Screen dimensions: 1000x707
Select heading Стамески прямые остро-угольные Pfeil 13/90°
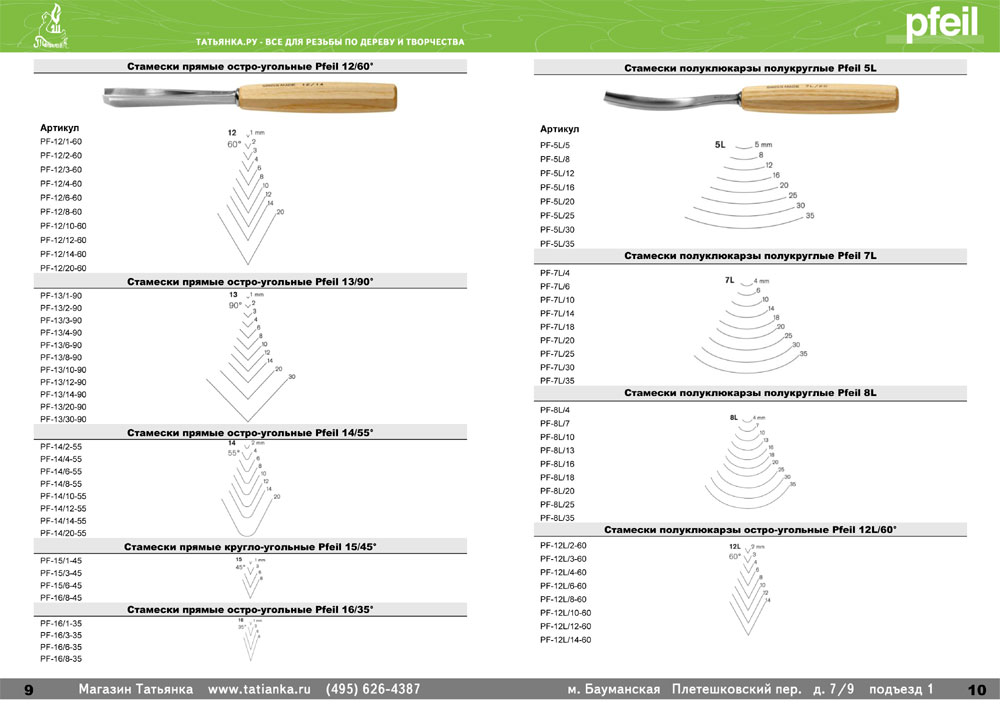pyautogui.click(x=250, y=282)
